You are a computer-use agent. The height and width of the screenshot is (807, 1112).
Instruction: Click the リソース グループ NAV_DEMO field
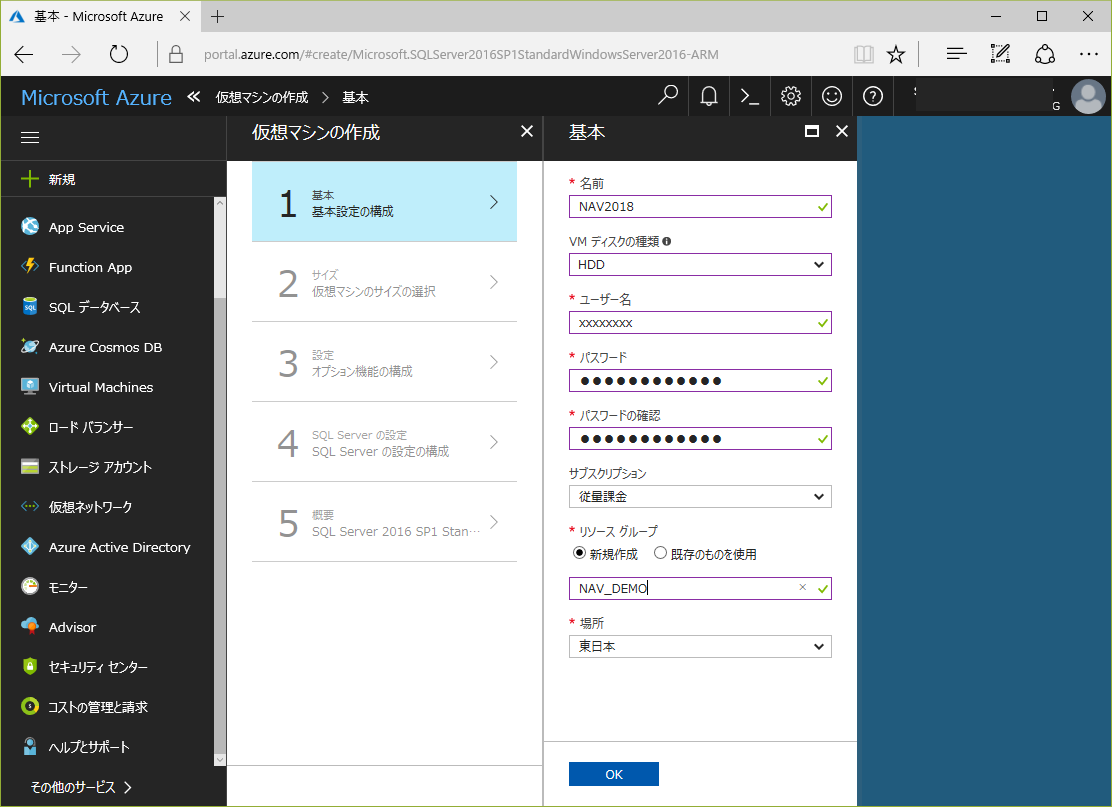click(700, 589)
